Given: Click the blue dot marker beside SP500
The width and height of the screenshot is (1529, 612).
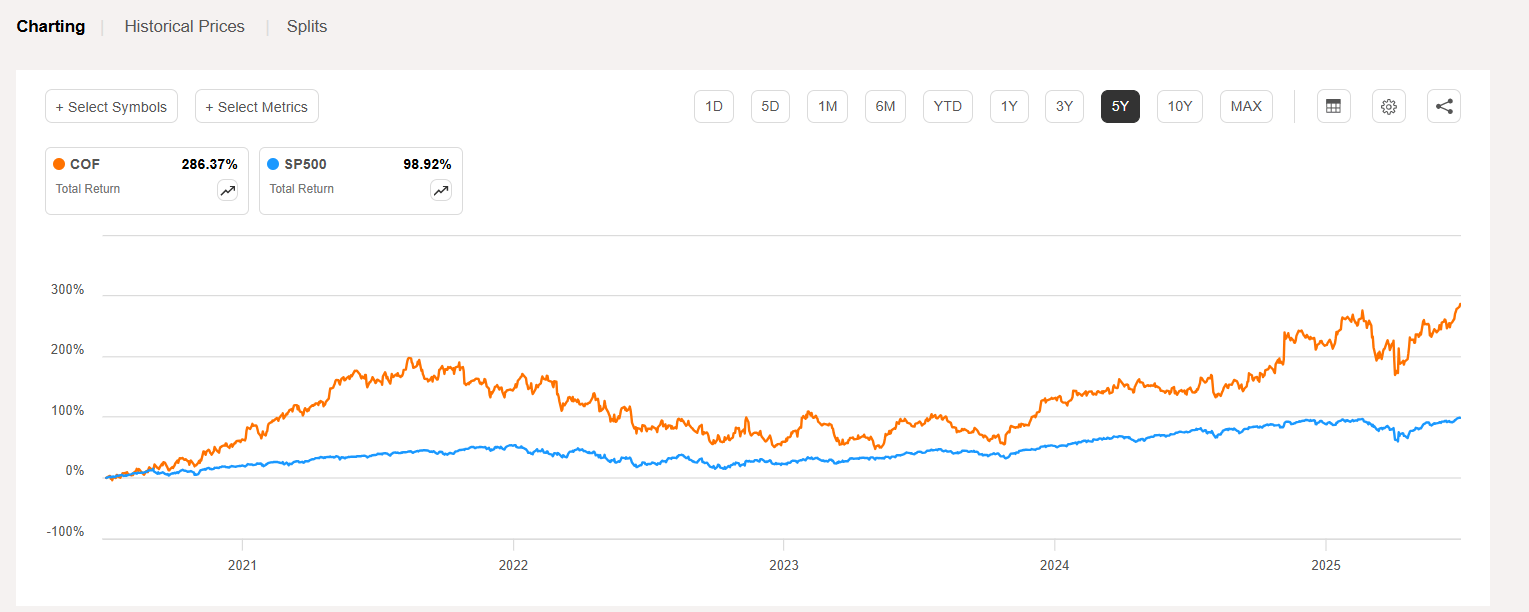Looking at the screenshot, I should [273, 163].
